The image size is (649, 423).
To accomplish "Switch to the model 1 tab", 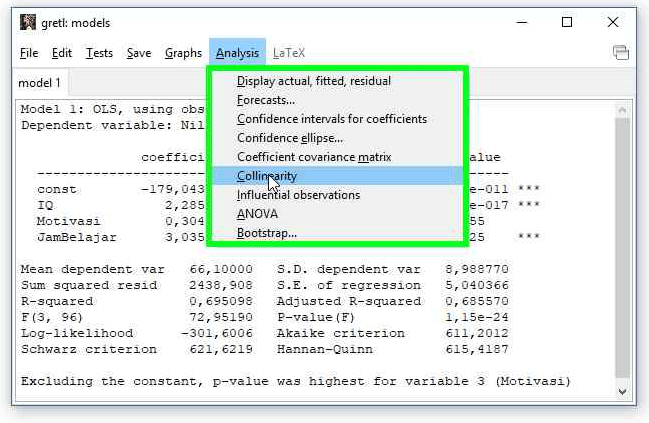I will coord(40,83).
